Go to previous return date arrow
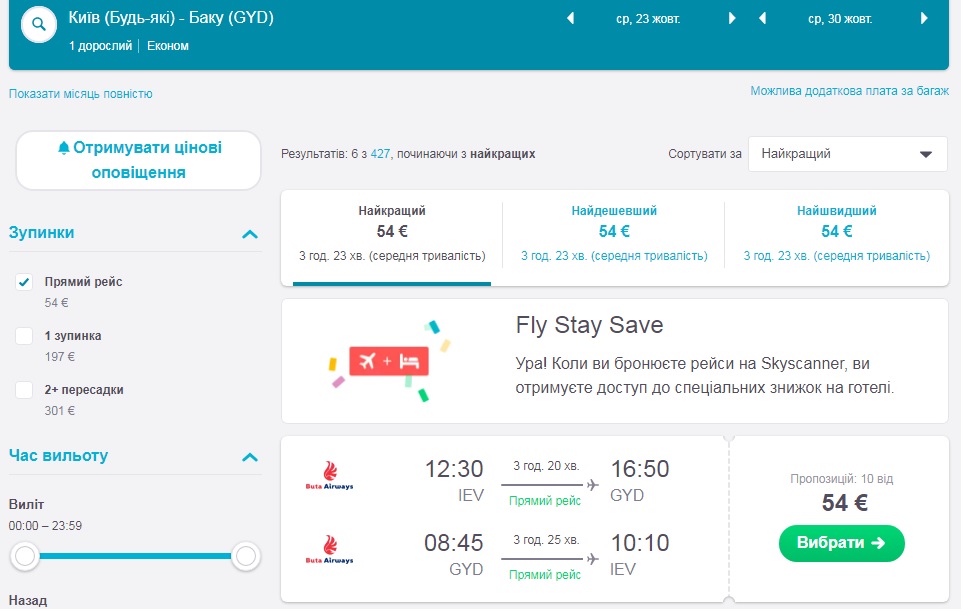961x609 pixels. point(763,19)
